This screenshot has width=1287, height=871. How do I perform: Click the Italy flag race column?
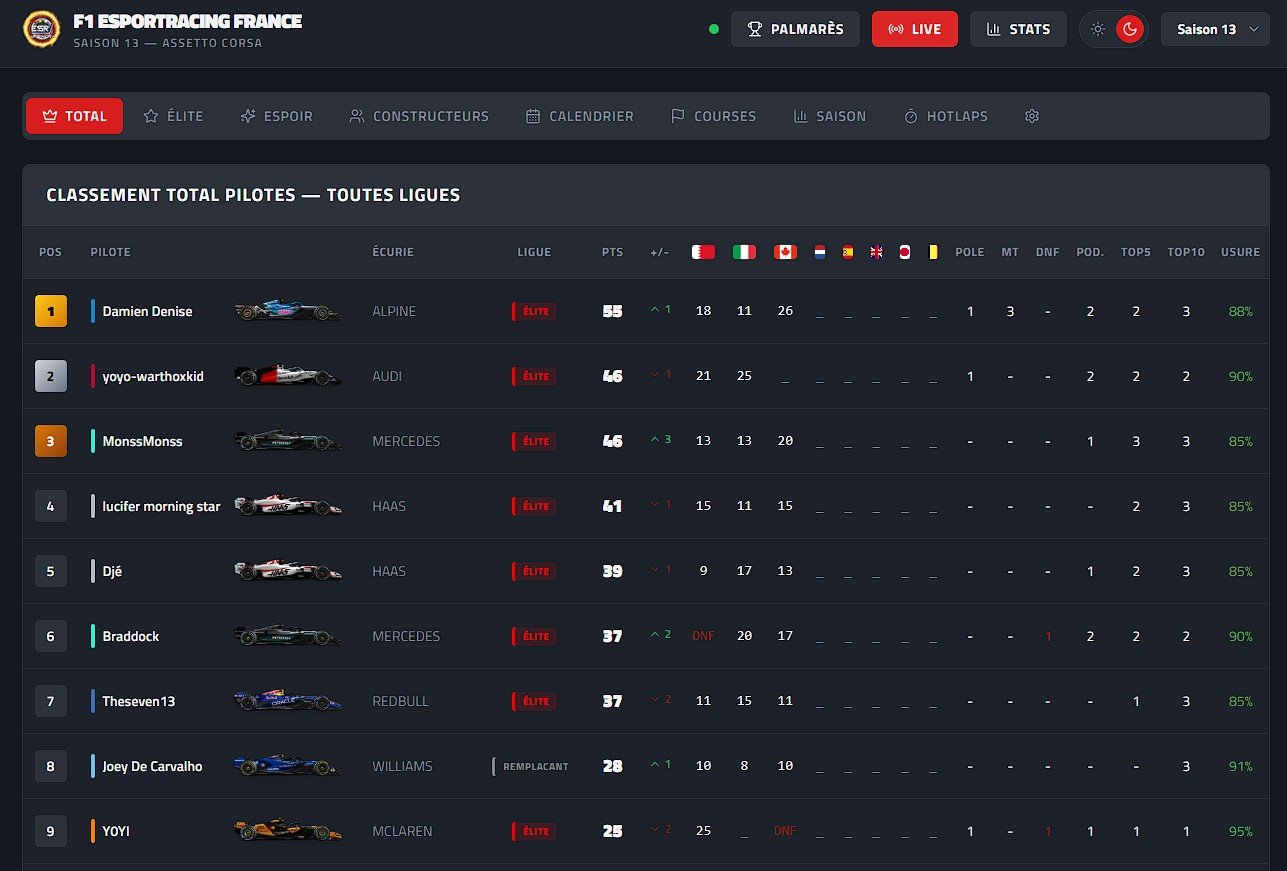[744, 252]
